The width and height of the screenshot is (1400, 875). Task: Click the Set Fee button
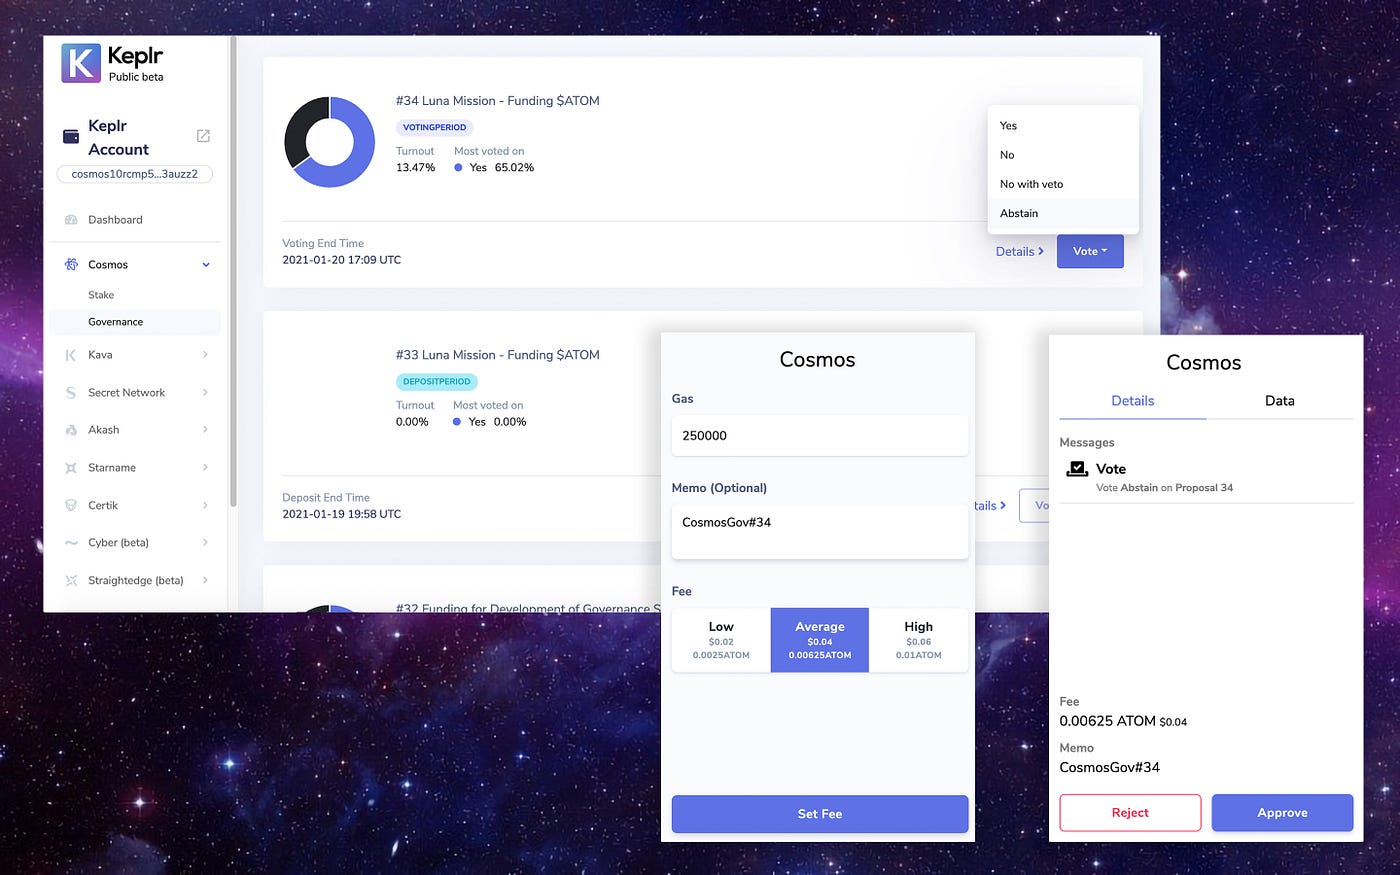coord(820,814)
